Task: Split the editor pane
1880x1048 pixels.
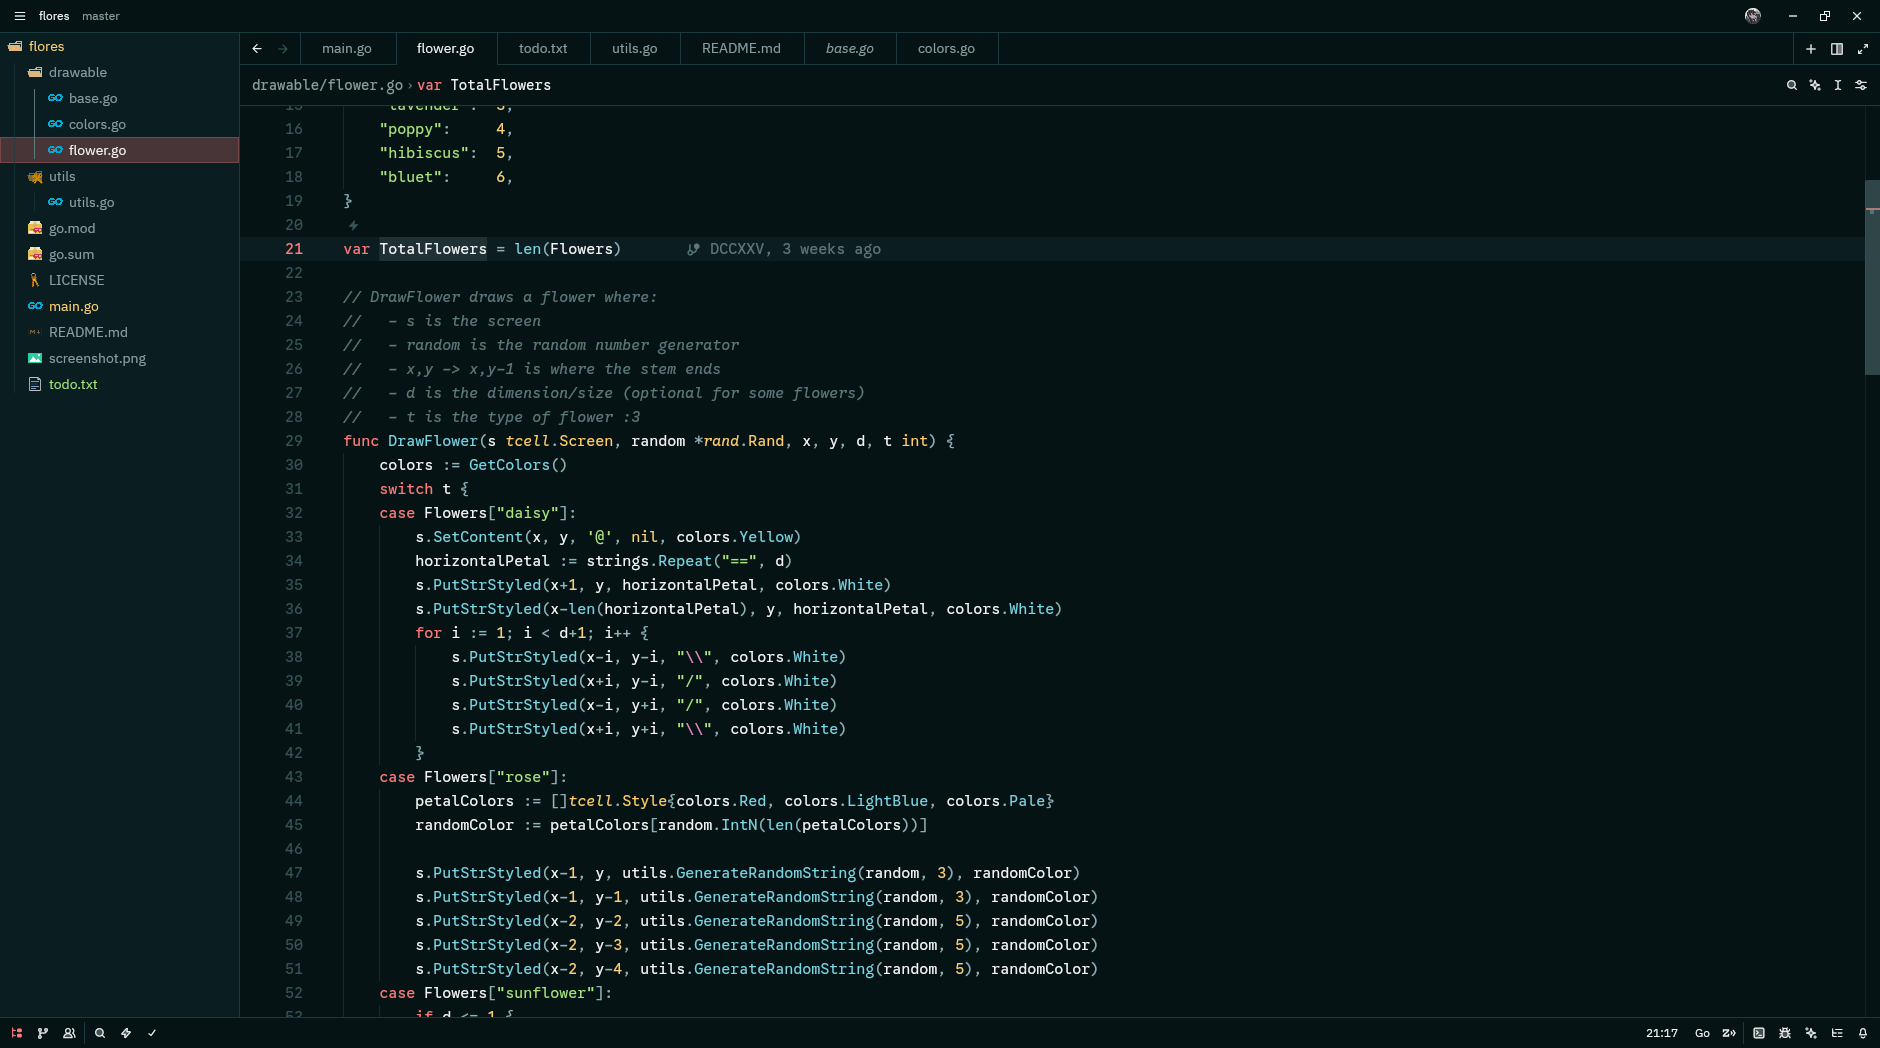Action: (x=1837, y=49)
